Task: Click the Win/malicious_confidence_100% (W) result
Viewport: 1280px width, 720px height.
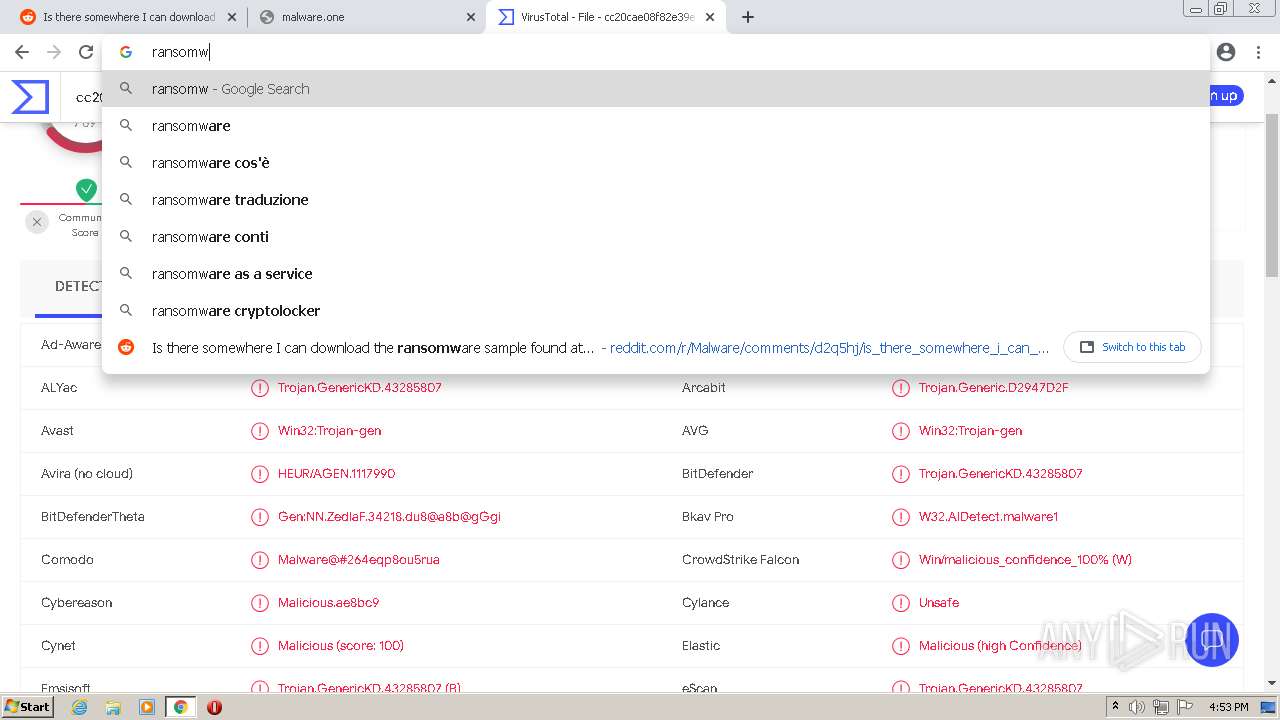Action: [x=1025, y=560]
